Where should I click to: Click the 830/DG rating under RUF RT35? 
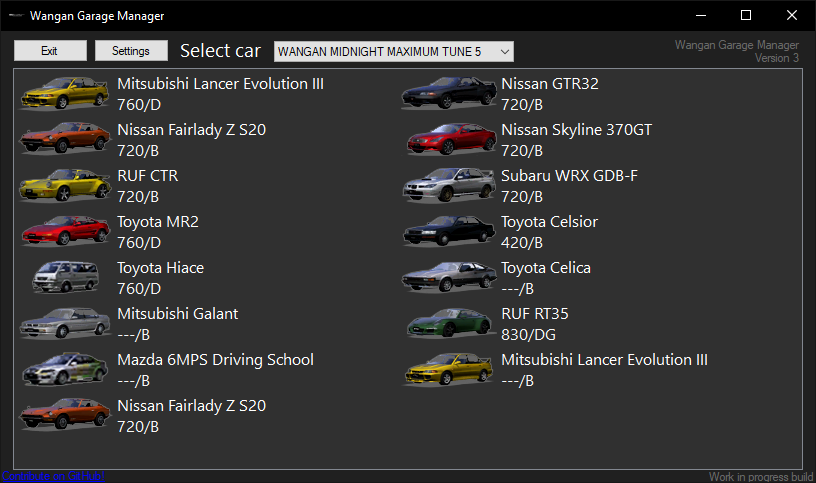(528, 335)
